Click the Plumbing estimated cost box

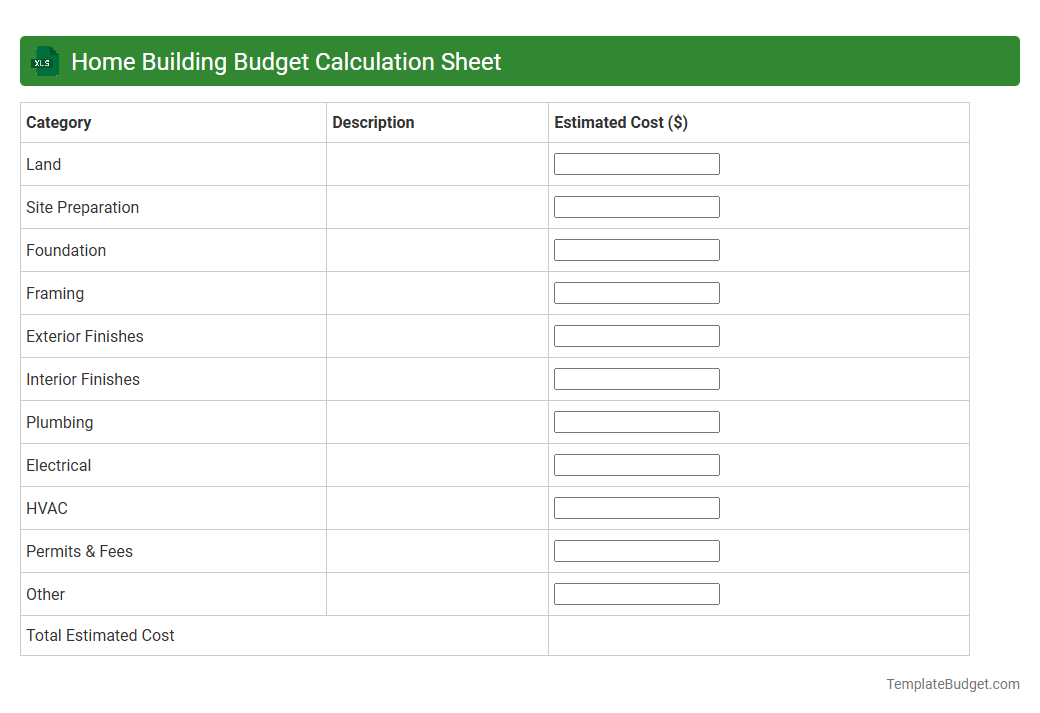pos(636,421)
